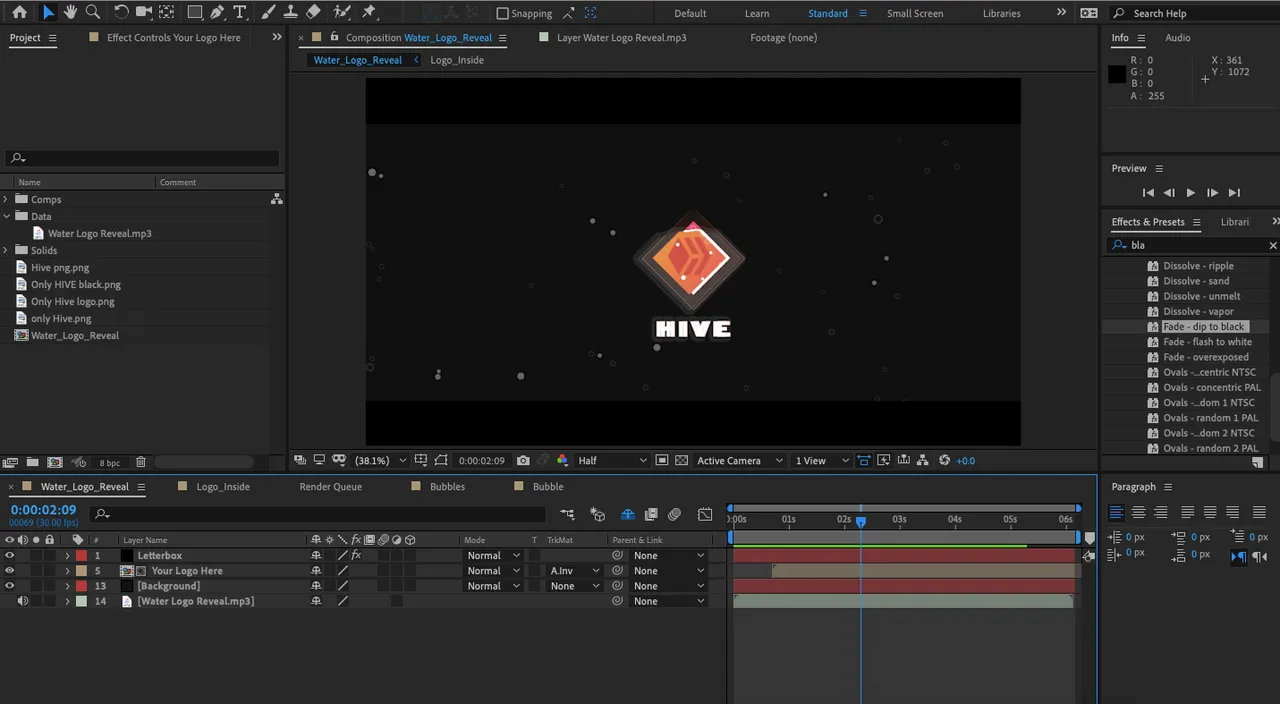Hide the [Background] layer

point(10,586)
